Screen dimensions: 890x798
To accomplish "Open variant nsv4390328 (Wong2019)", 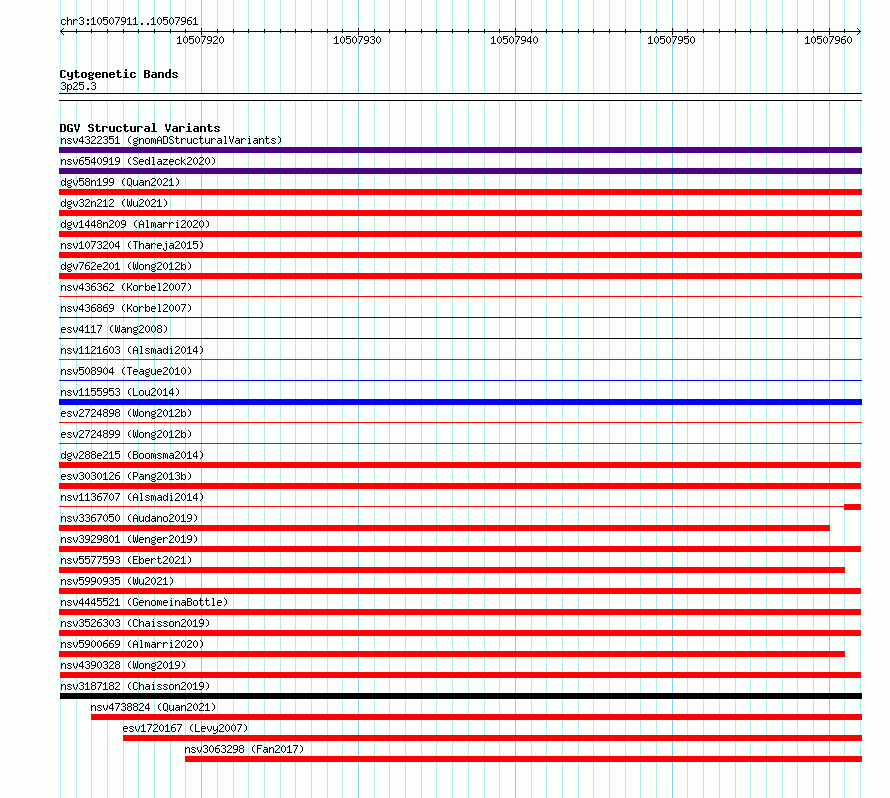I will pyautogui.click(x=123, y=665).
